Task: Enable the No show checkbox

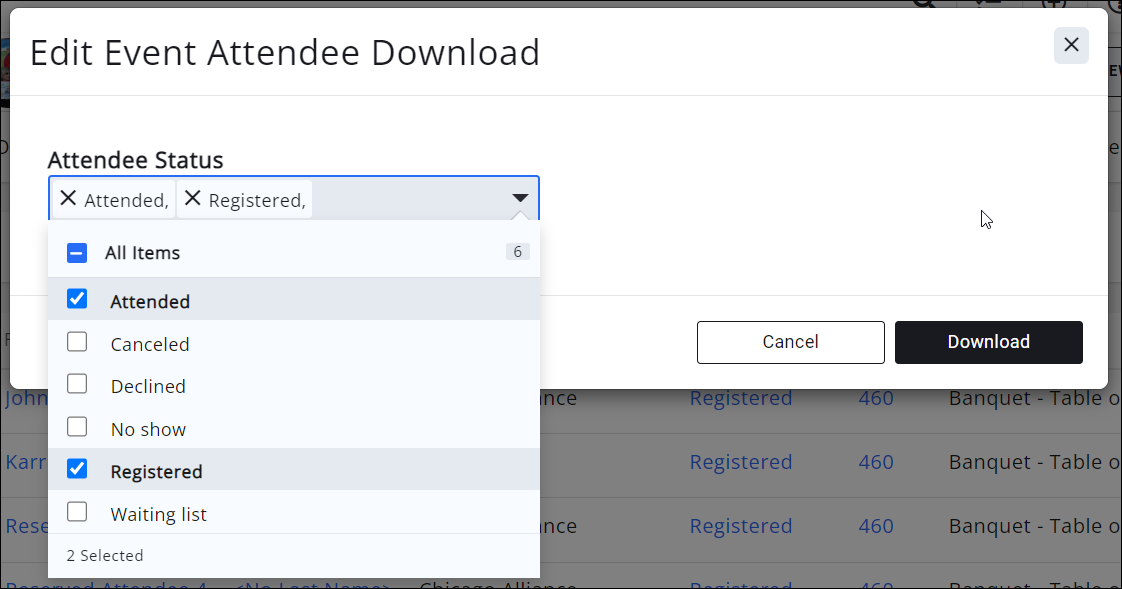Action: [x=77, y=427]
